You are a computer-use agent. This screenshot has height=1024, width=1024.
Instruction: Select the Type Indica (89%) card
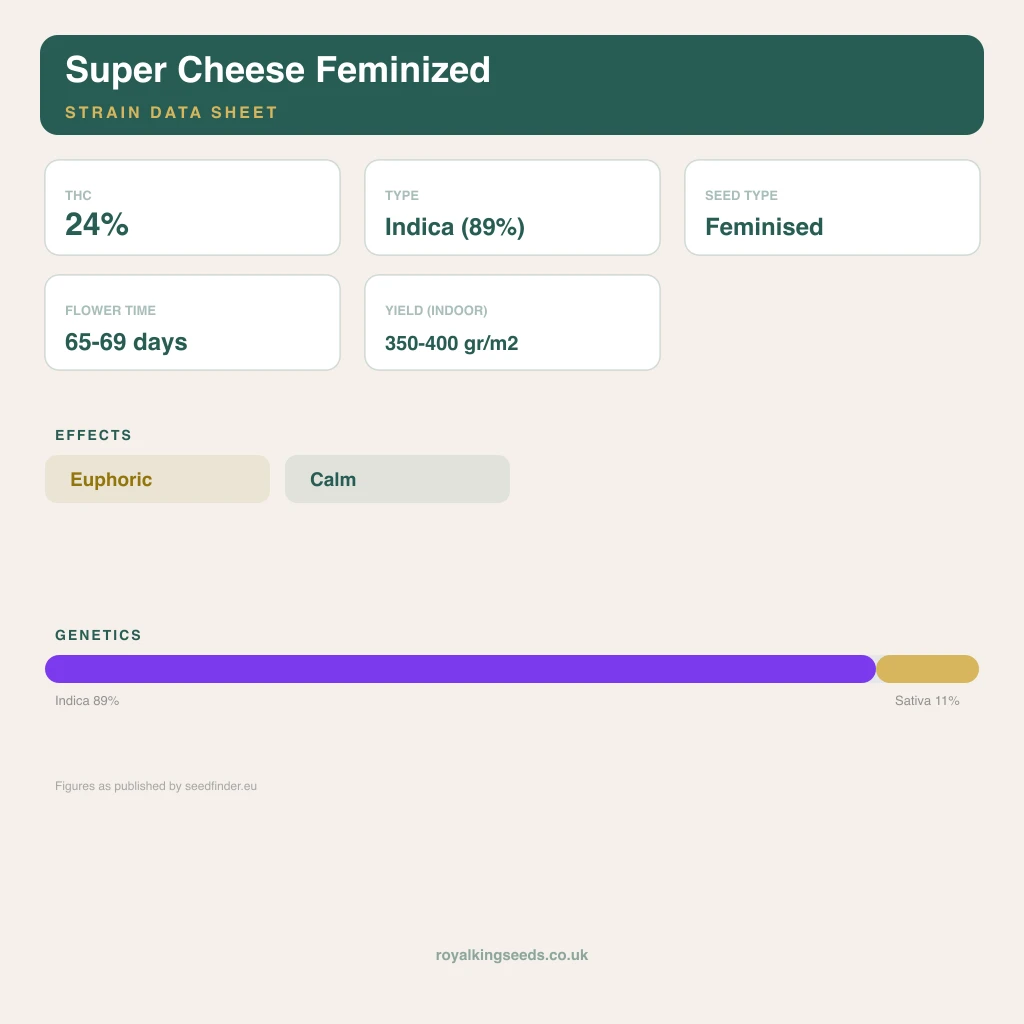(513, 208)
